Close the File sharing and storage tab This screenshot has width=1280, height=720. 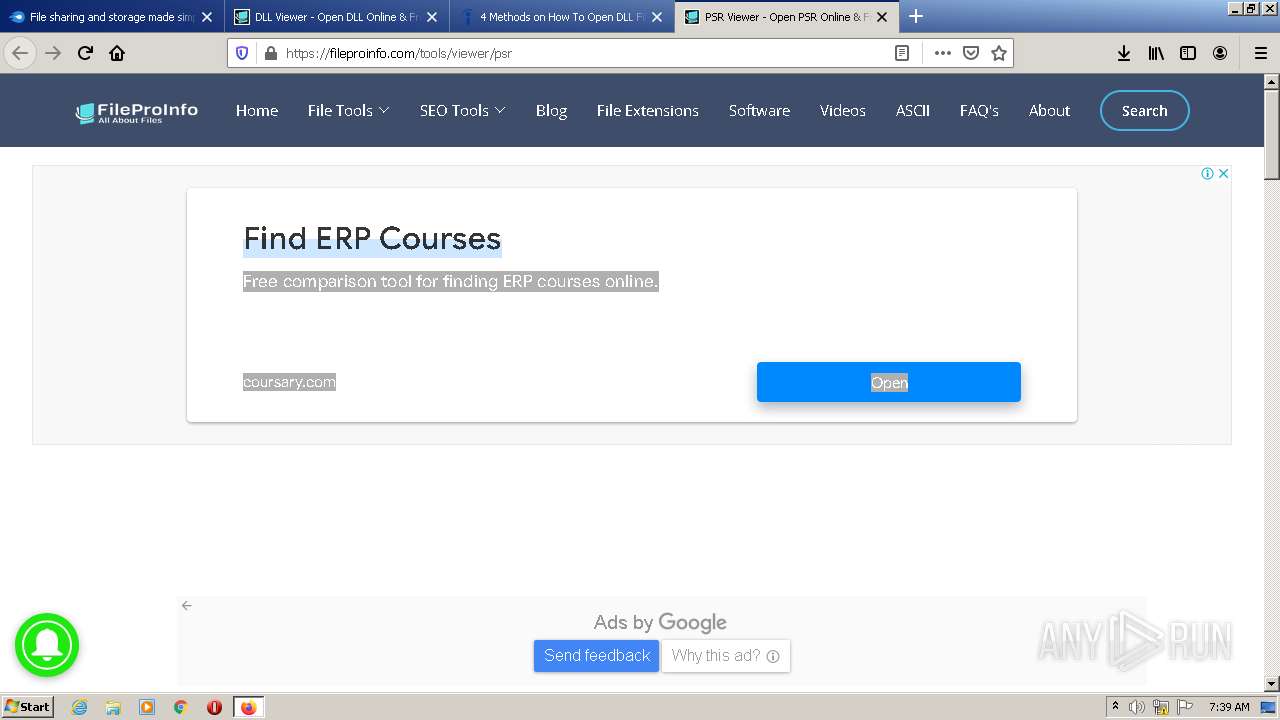click(x=207, y=17)
